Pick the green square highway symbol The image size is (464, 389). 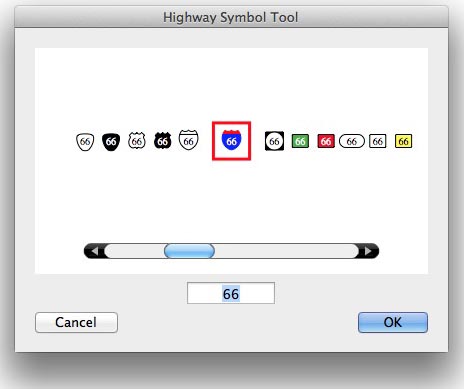tap(300, 141)
